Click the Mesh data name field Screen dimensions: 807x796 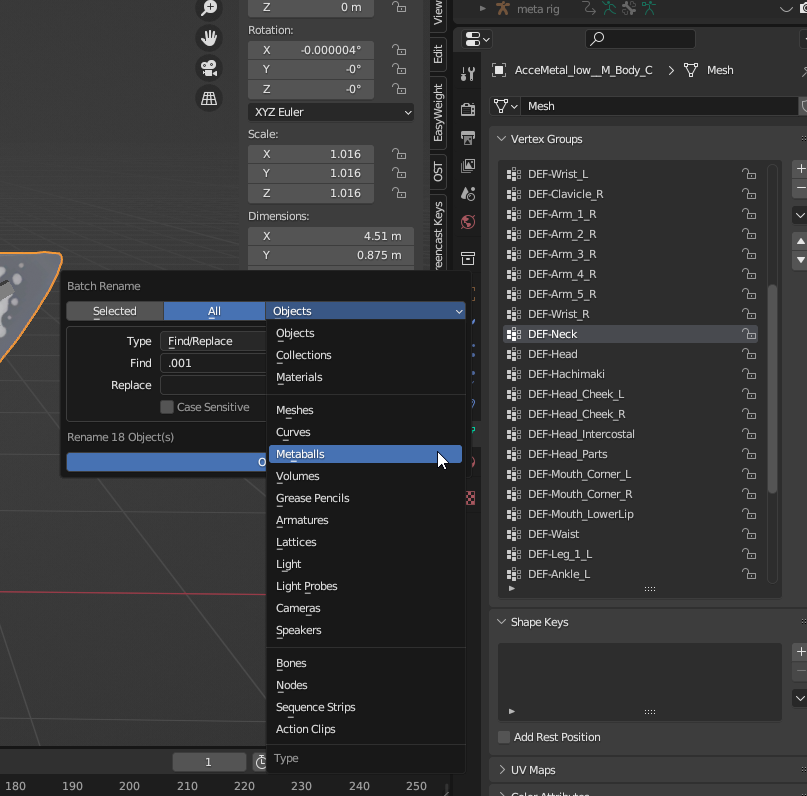659,106
